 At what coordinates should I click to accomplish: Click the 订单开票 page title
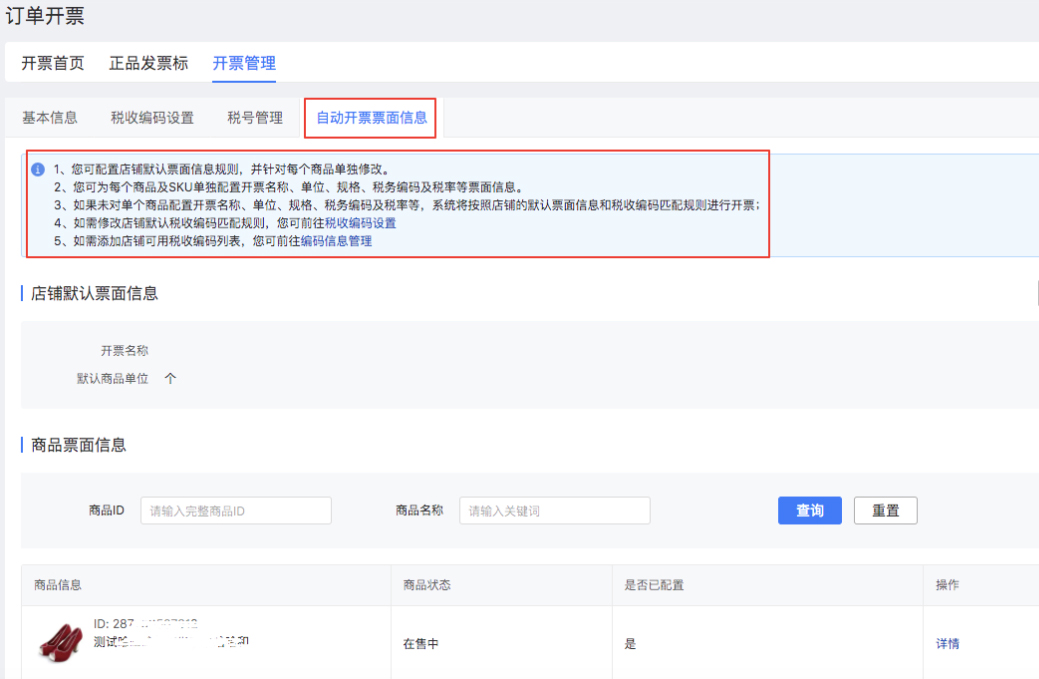click(46, 16)
